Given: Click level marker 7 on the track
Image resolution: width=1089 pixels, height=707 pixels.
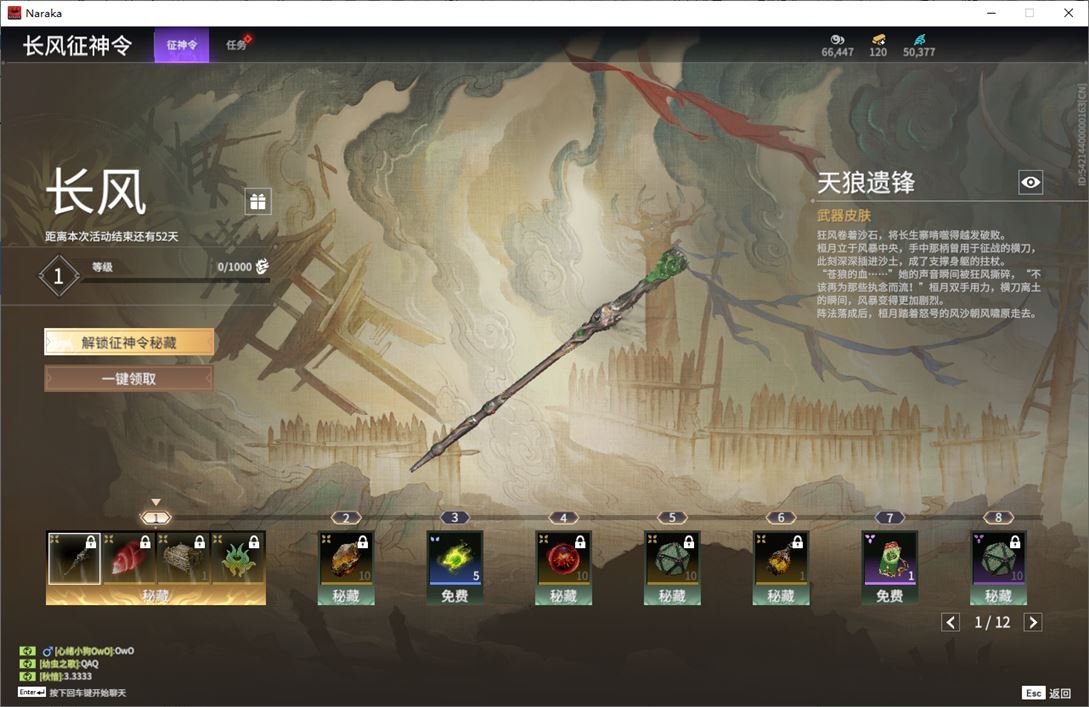Looking at the screenshot, I should point(890,517).
